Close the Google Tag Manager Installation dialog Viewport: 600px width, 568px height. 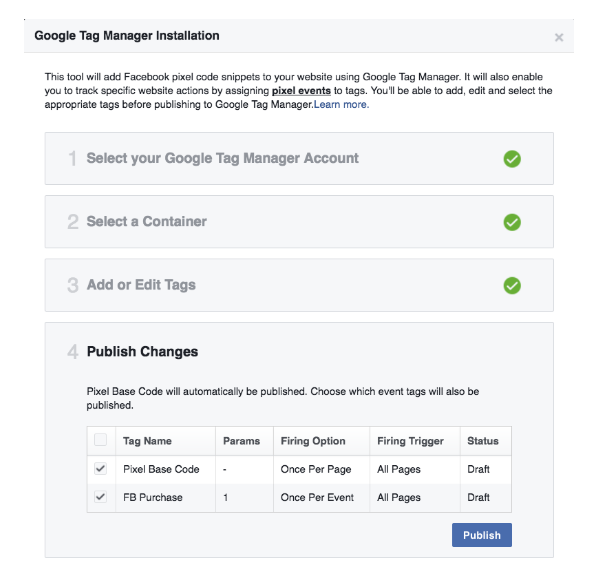559,37
